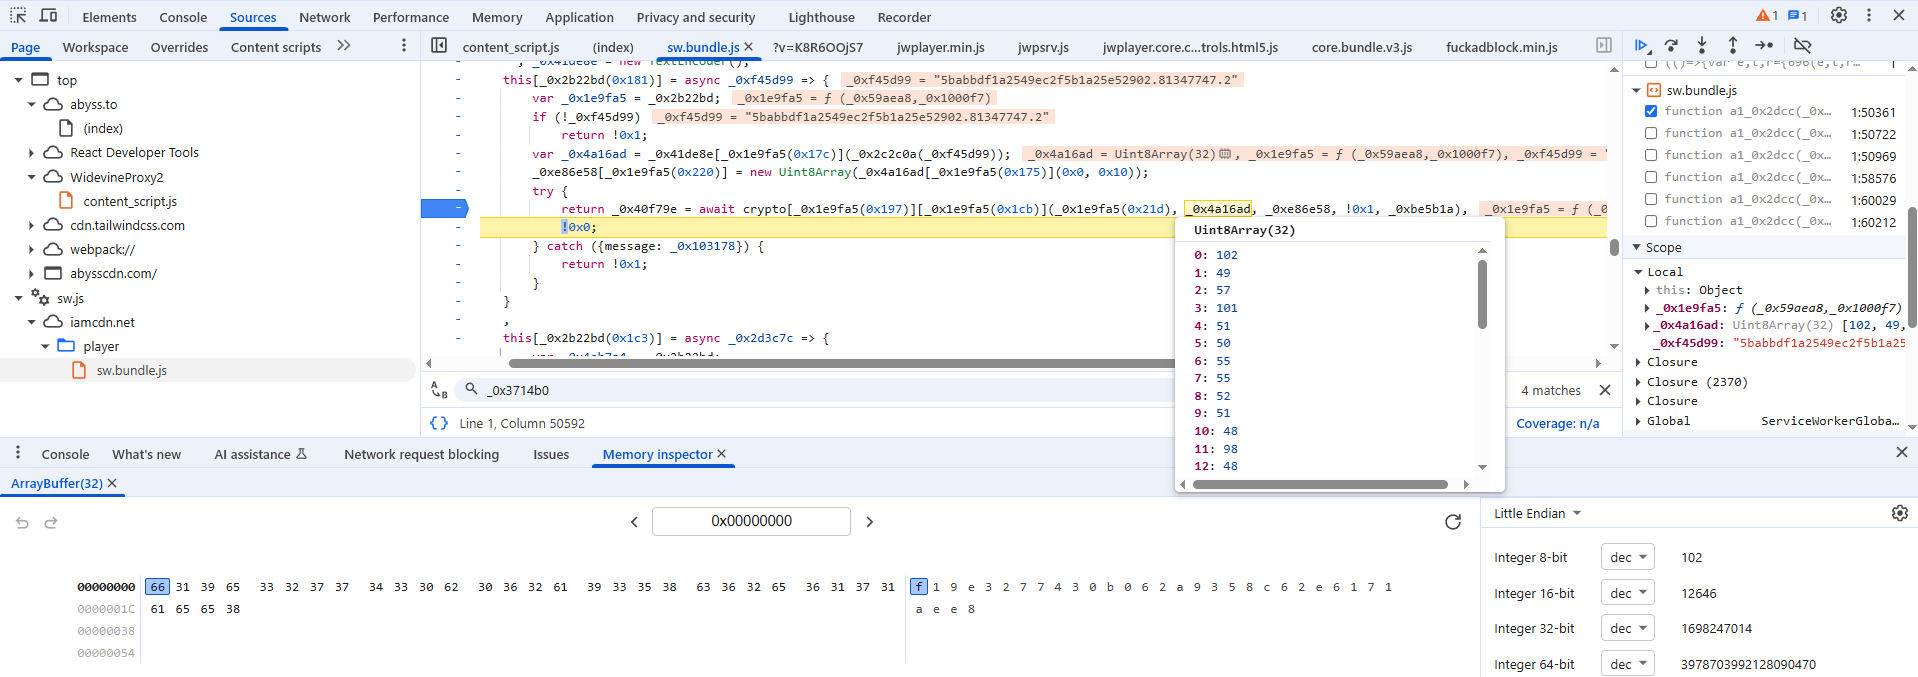Open the Issues drawer tab
1918x677 pixels.
click(551, 454)
